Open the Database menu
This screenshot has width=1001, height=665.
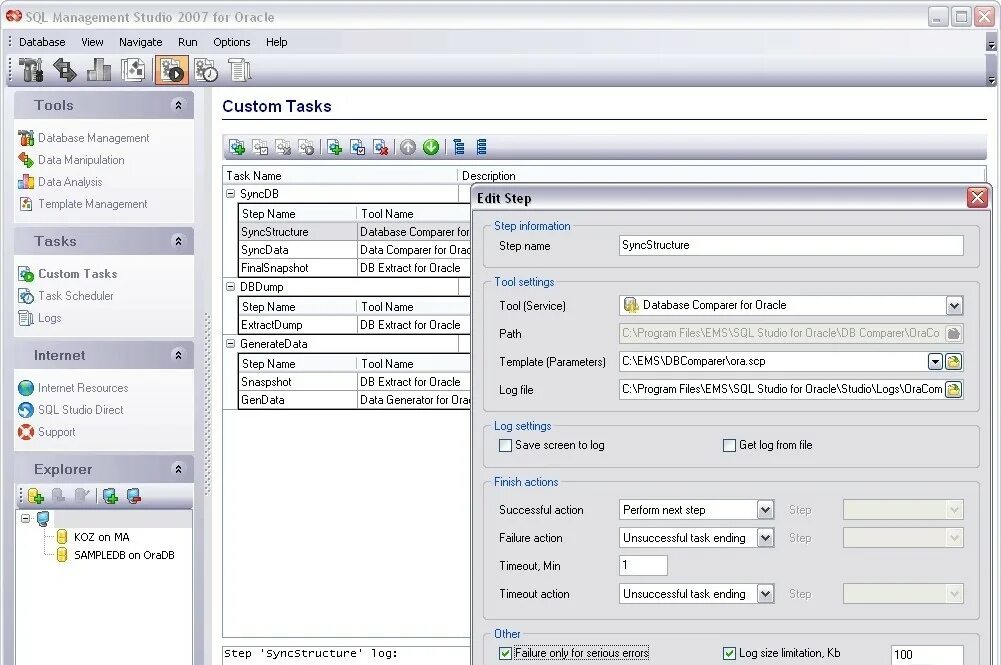point(42,42)
